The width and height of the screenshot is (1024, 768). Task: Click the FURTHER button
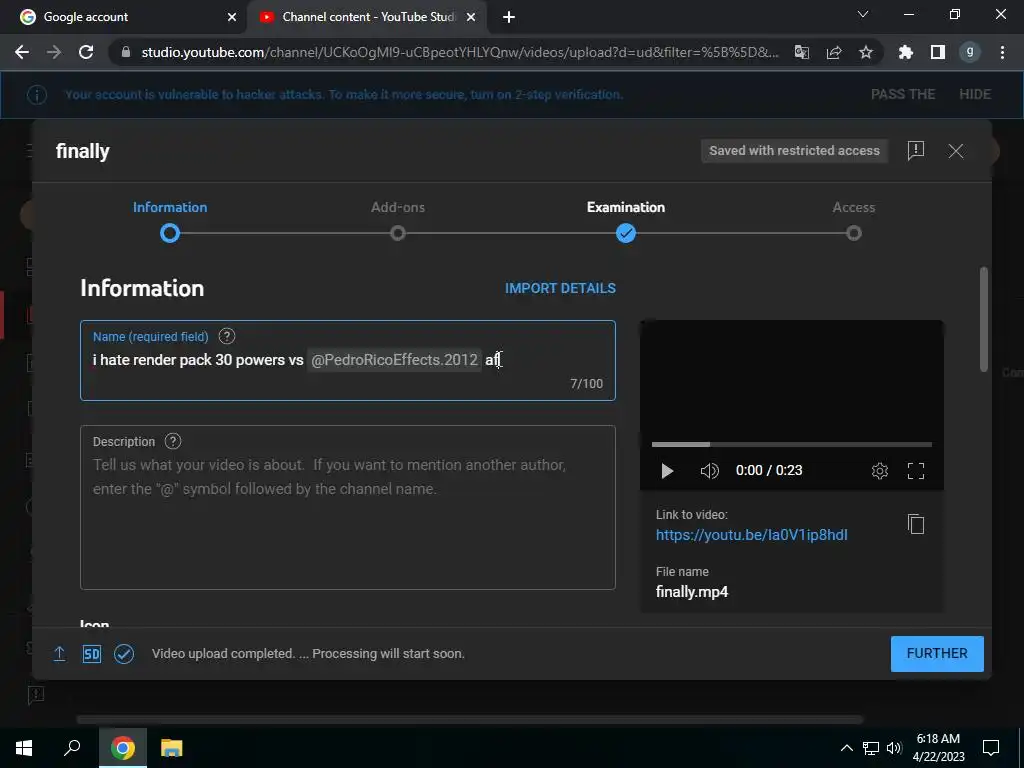937,654
